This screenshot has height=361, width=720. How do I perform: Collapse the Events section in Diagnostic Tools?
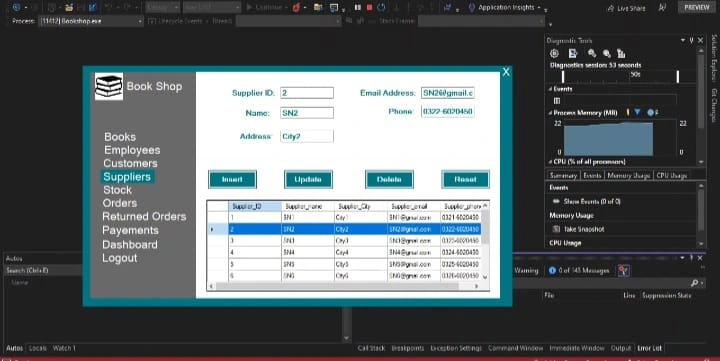pyautogui.click(x=550, y=89)
